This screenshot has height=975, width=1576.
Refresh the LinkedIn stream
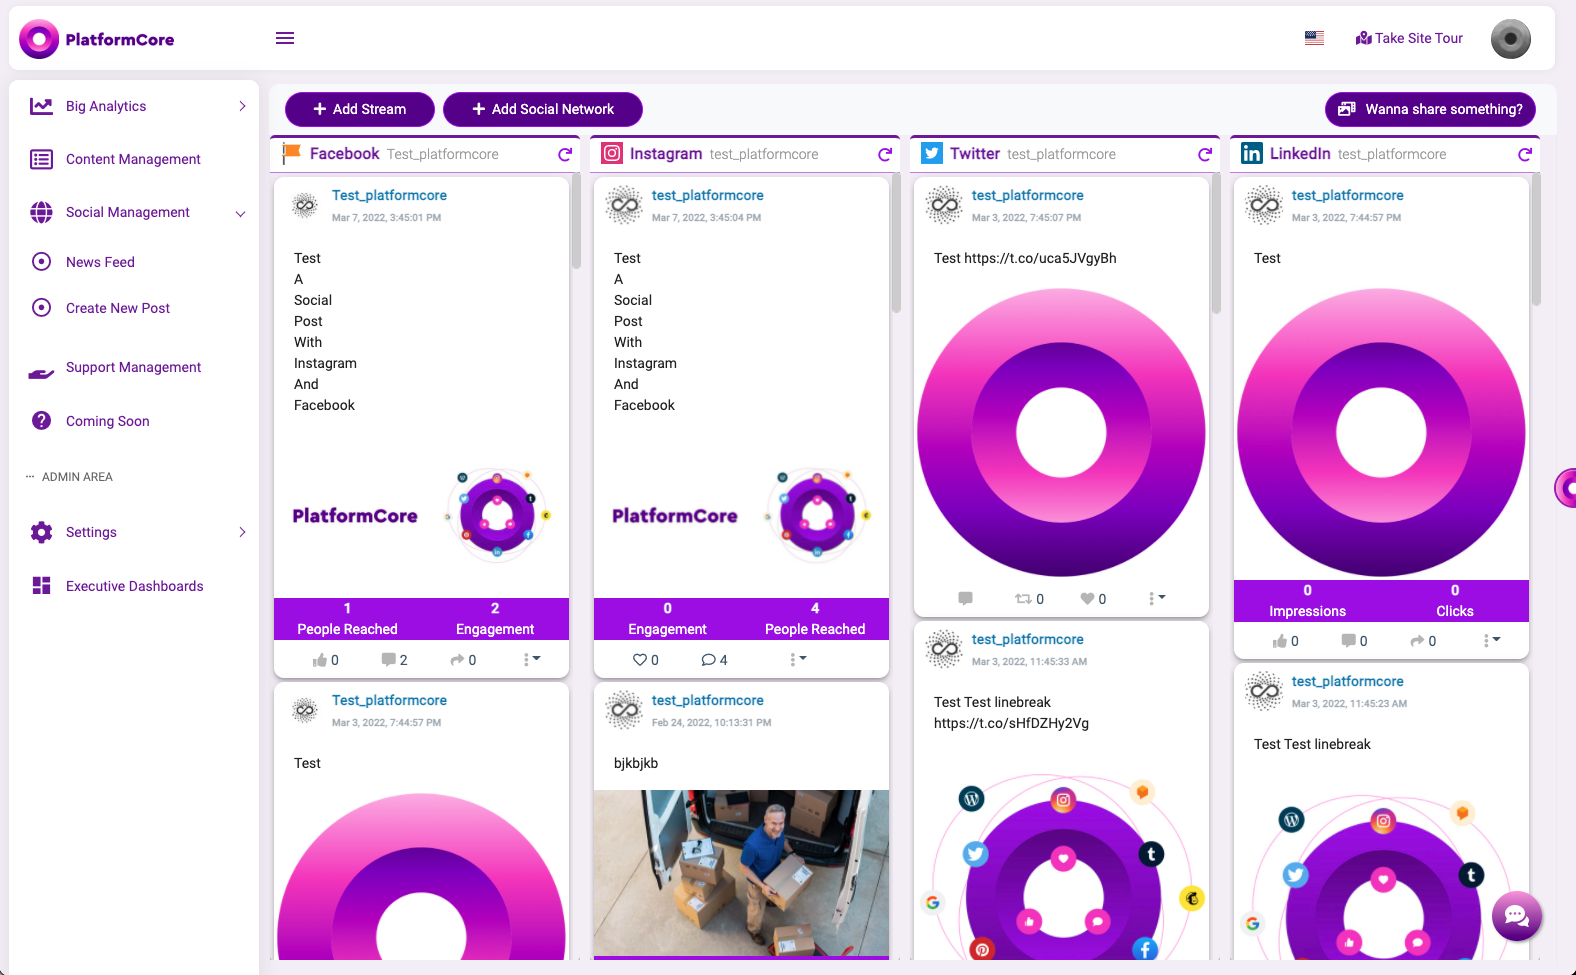(x=1525, y=154)
